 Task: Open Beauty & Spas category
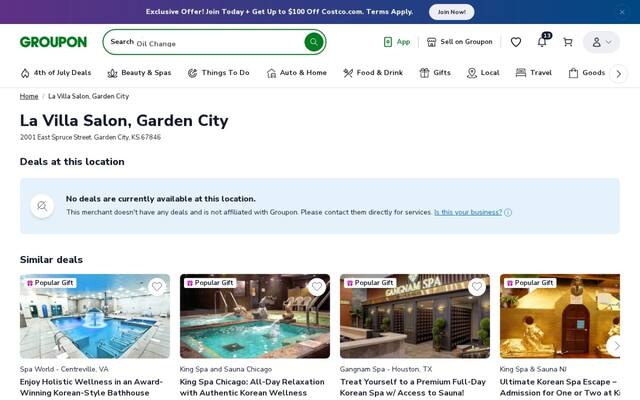pos(139,73)
